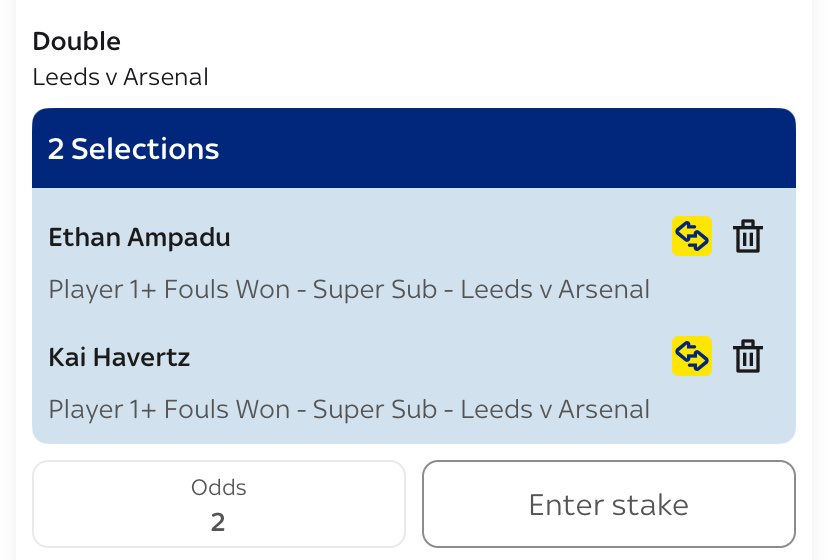Click Ethan Ampadu's market description line
828x560 pixels.
349,290
